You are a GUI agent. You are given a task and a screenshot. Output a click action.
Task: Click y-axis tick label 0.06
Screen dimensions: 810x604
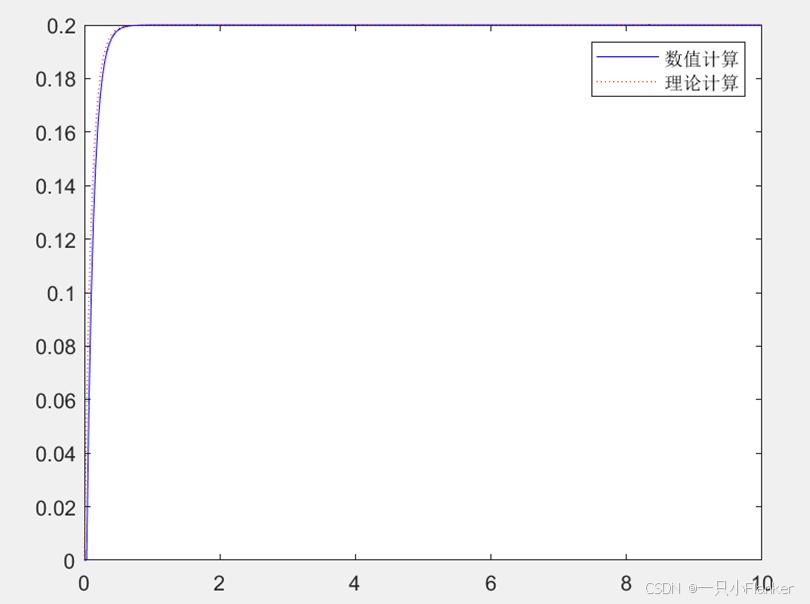[x=56, y=401]
